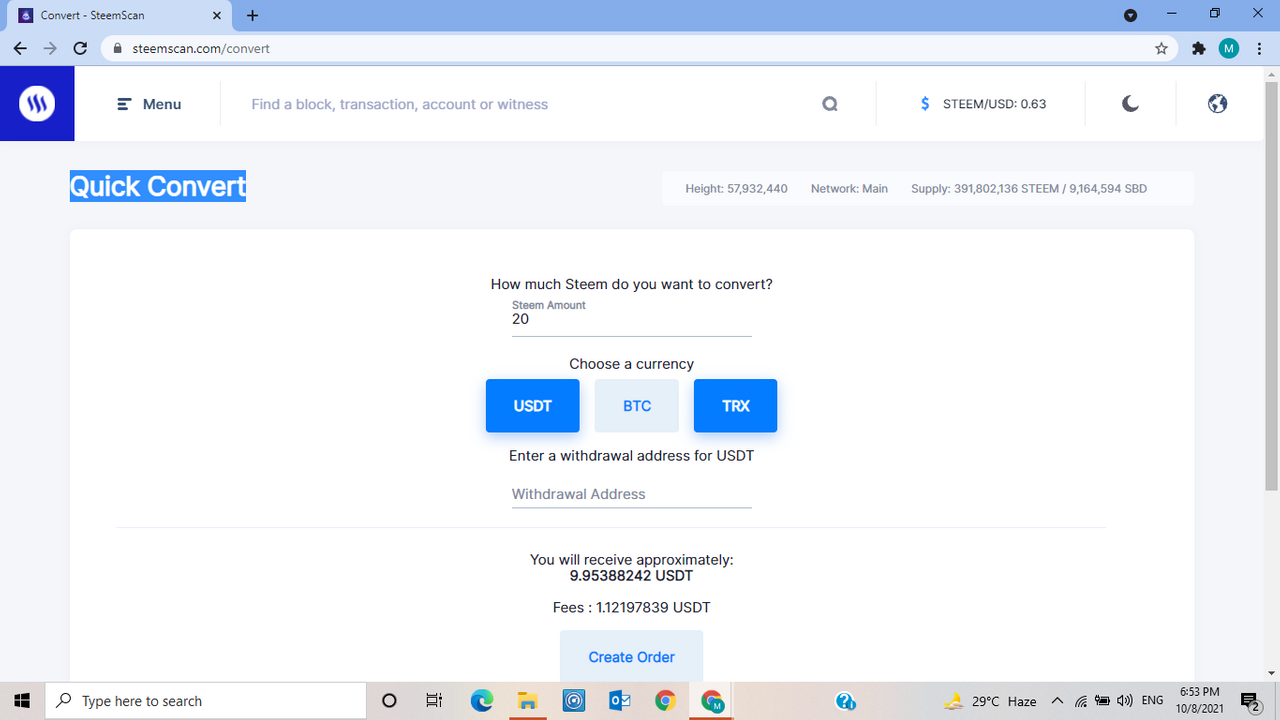Click Height: 57,932,440 text
Screen dimensions: 1280x720
tap(736, 188)
